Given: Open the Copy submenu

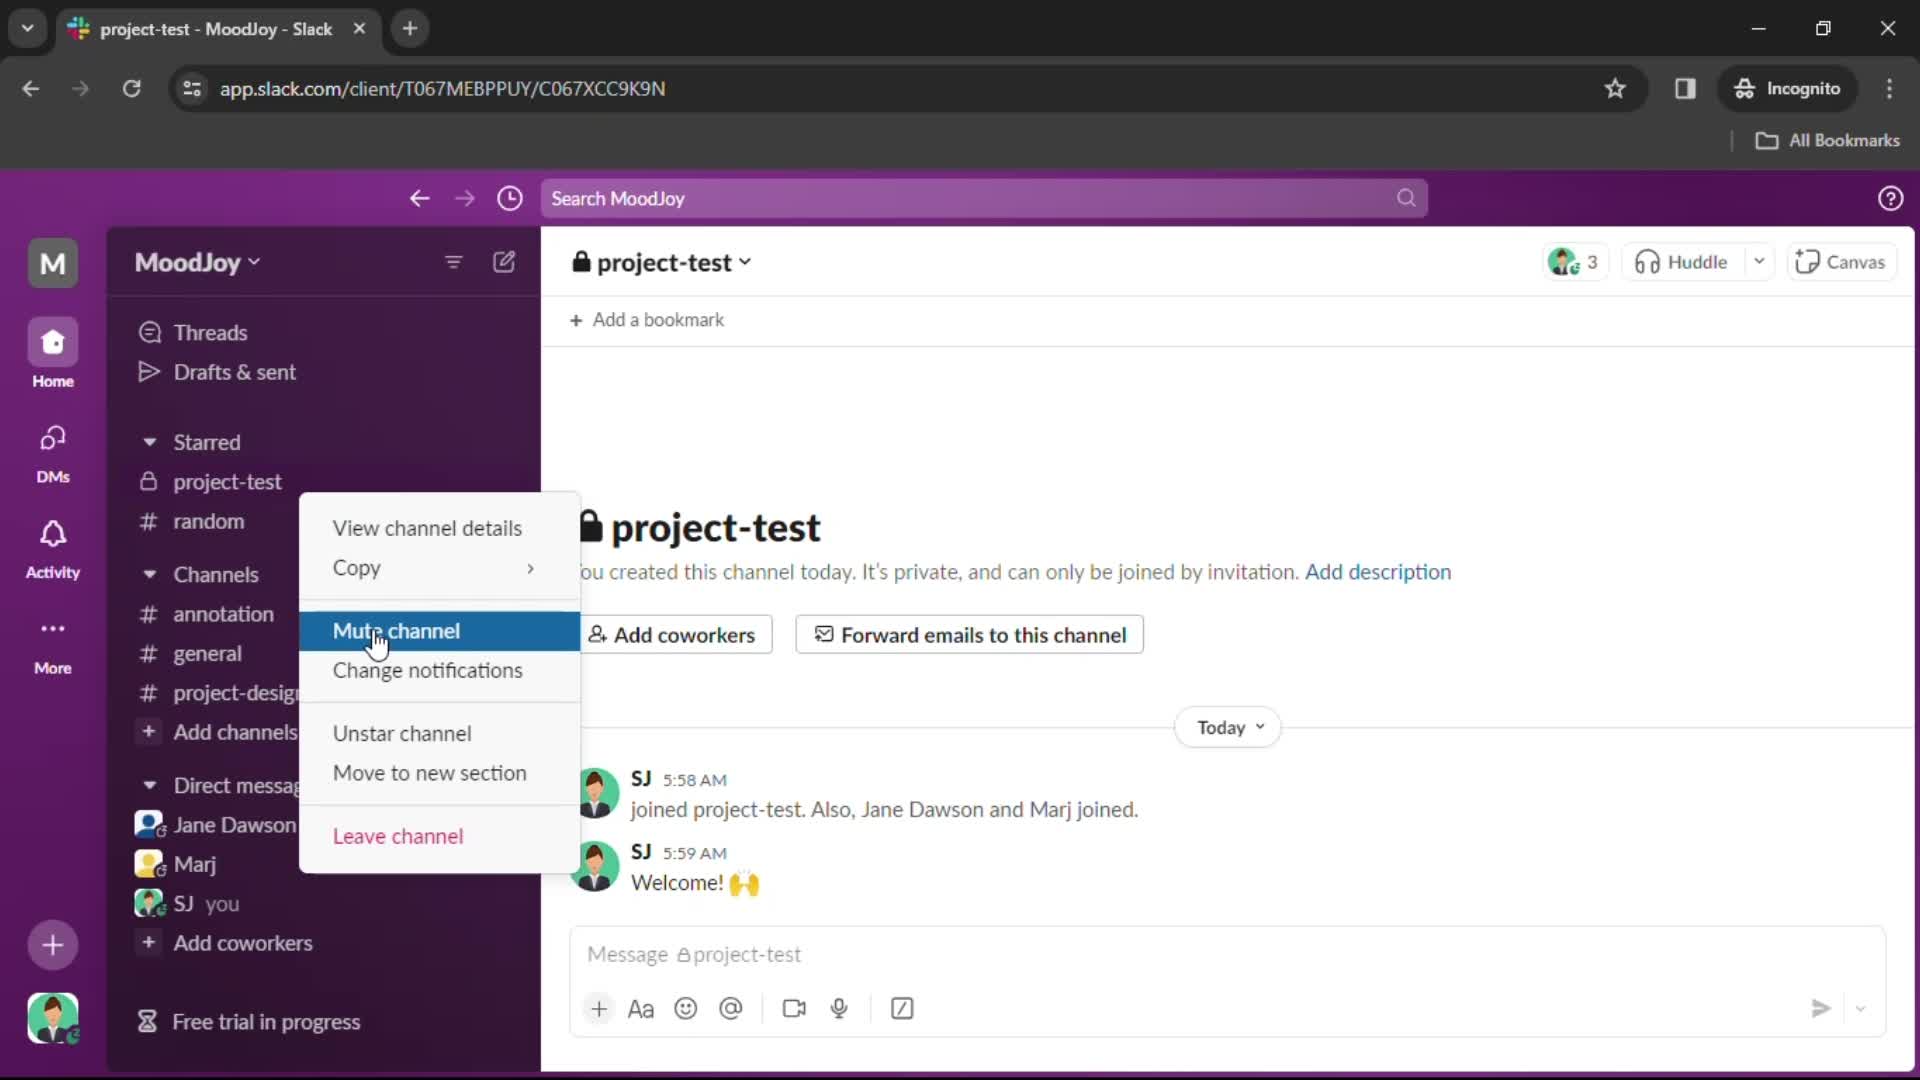Looking at the screenshot, I should coord(439,567).
